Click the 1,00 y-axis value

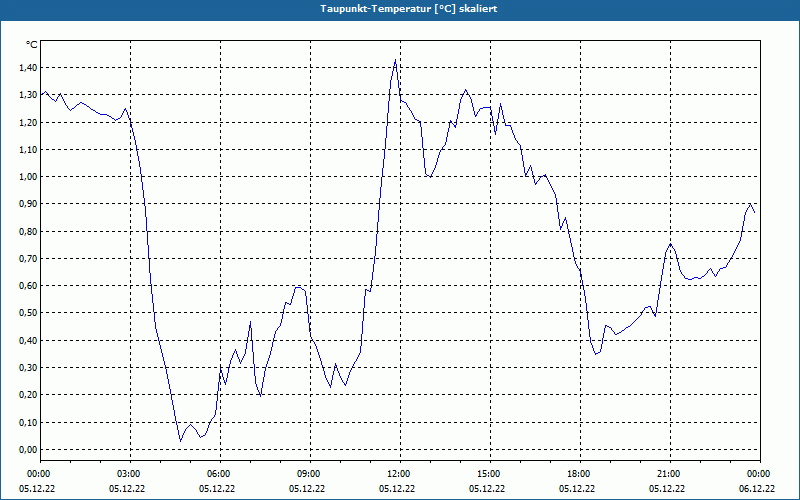(27, 177)
